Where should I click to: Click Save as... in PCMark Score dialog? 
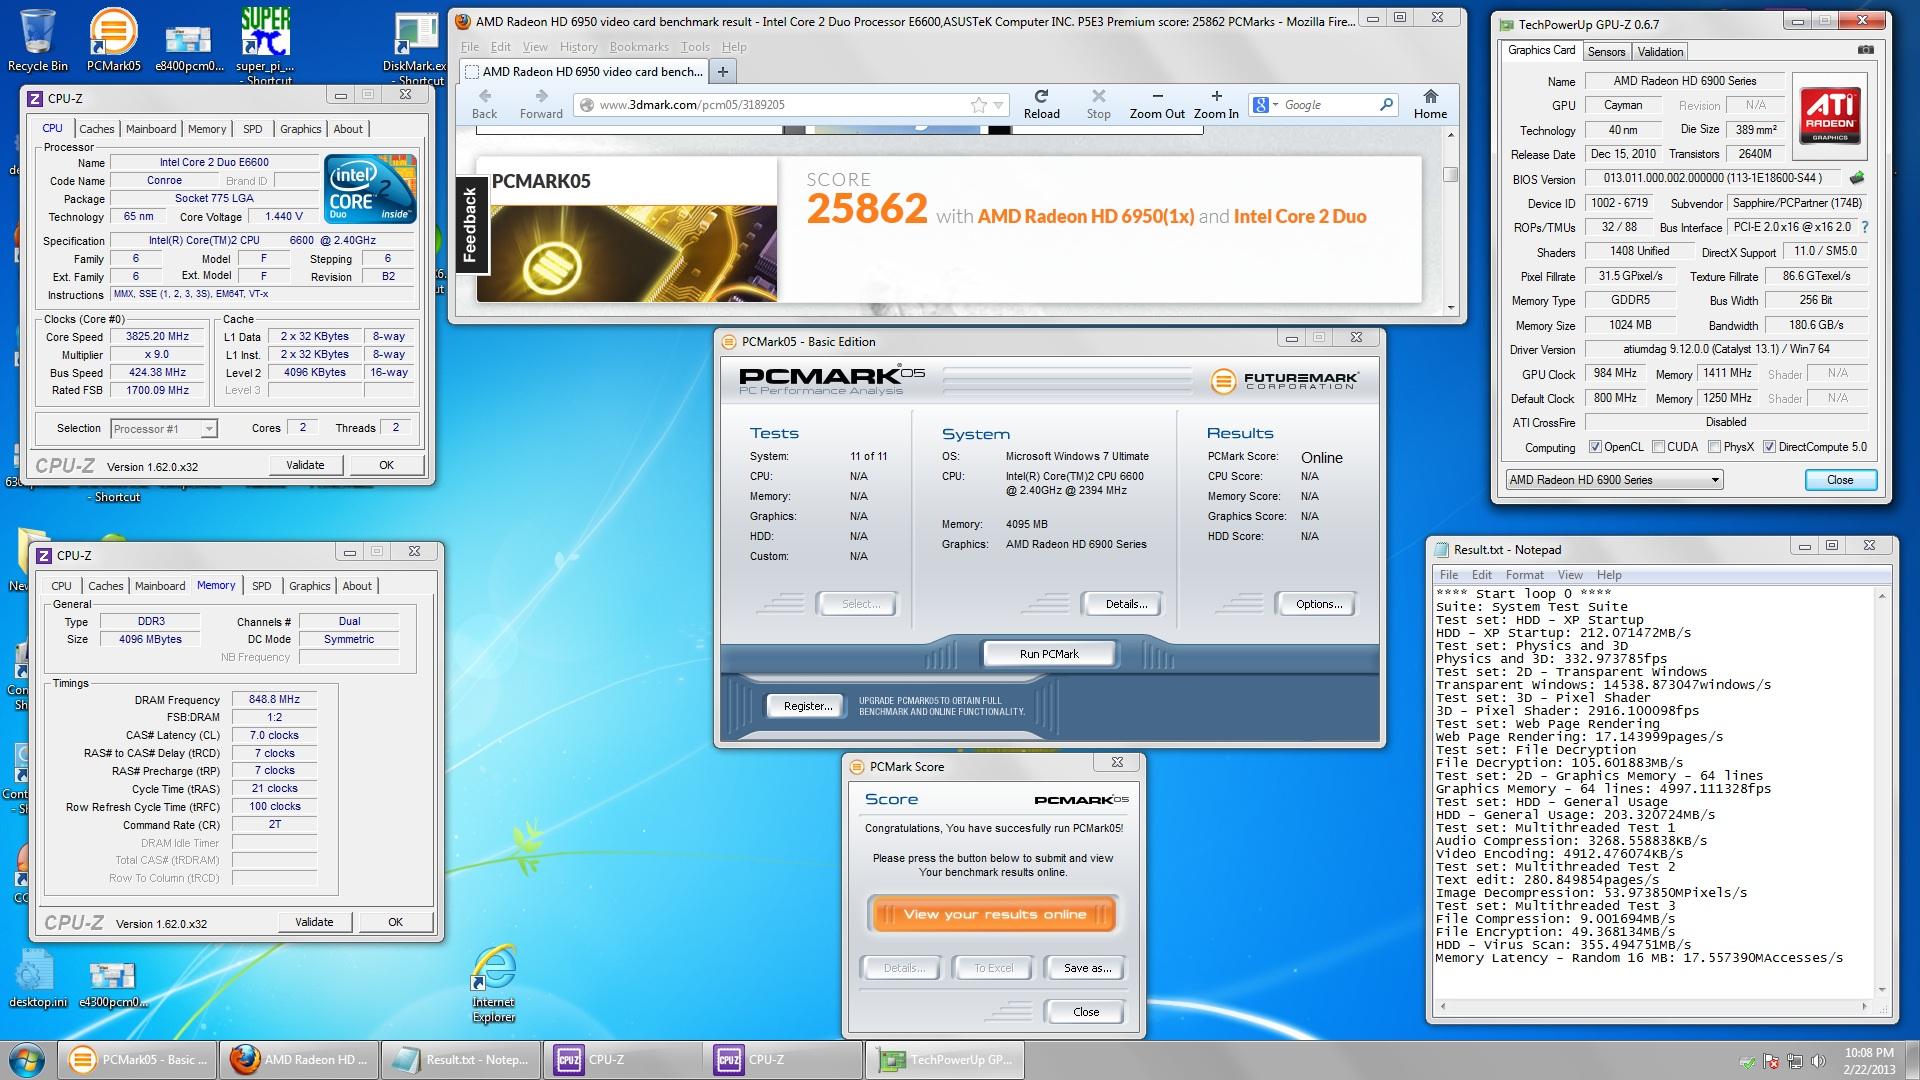(x=1087, y=968)
